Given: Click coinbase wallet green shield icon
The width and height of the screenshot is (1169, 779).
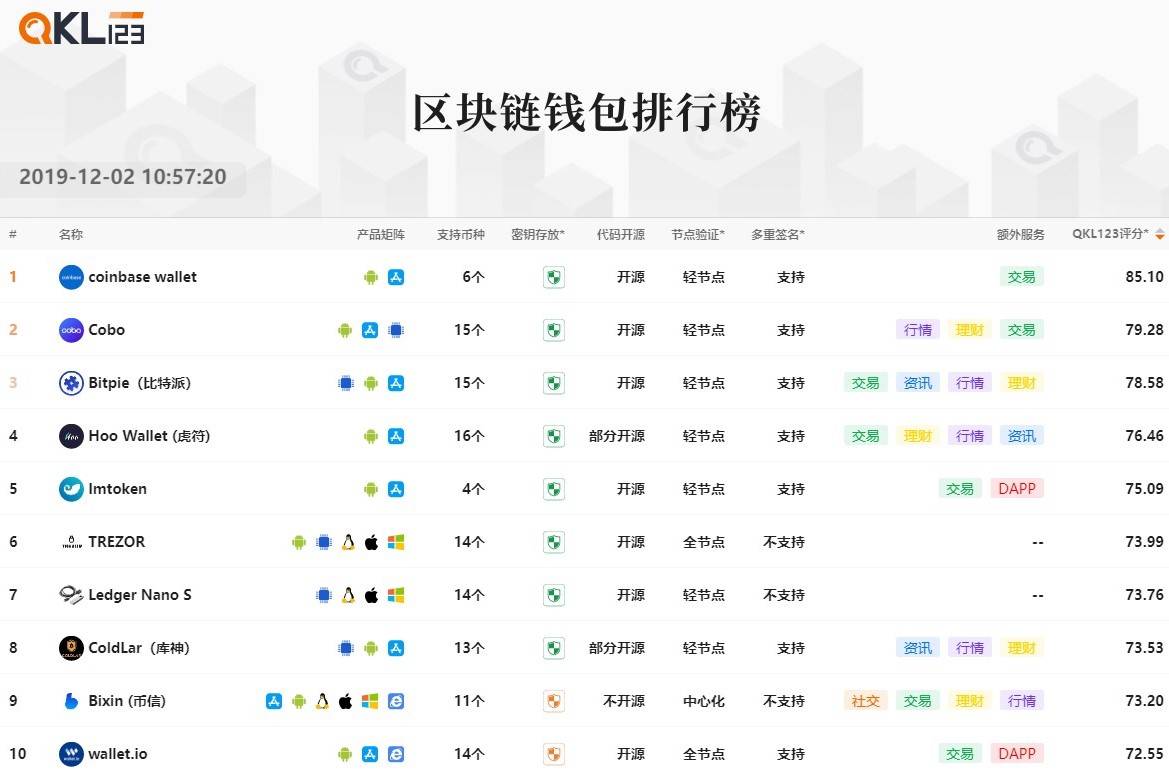Looking at the screenshot, I should [x=553, y=277].
